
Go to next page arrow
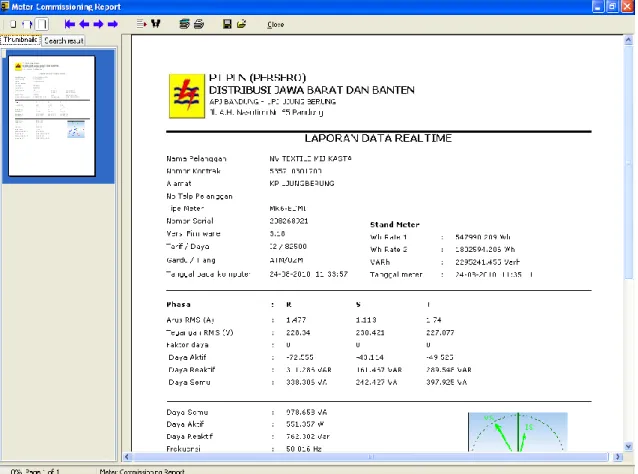(x=98, y=24)
